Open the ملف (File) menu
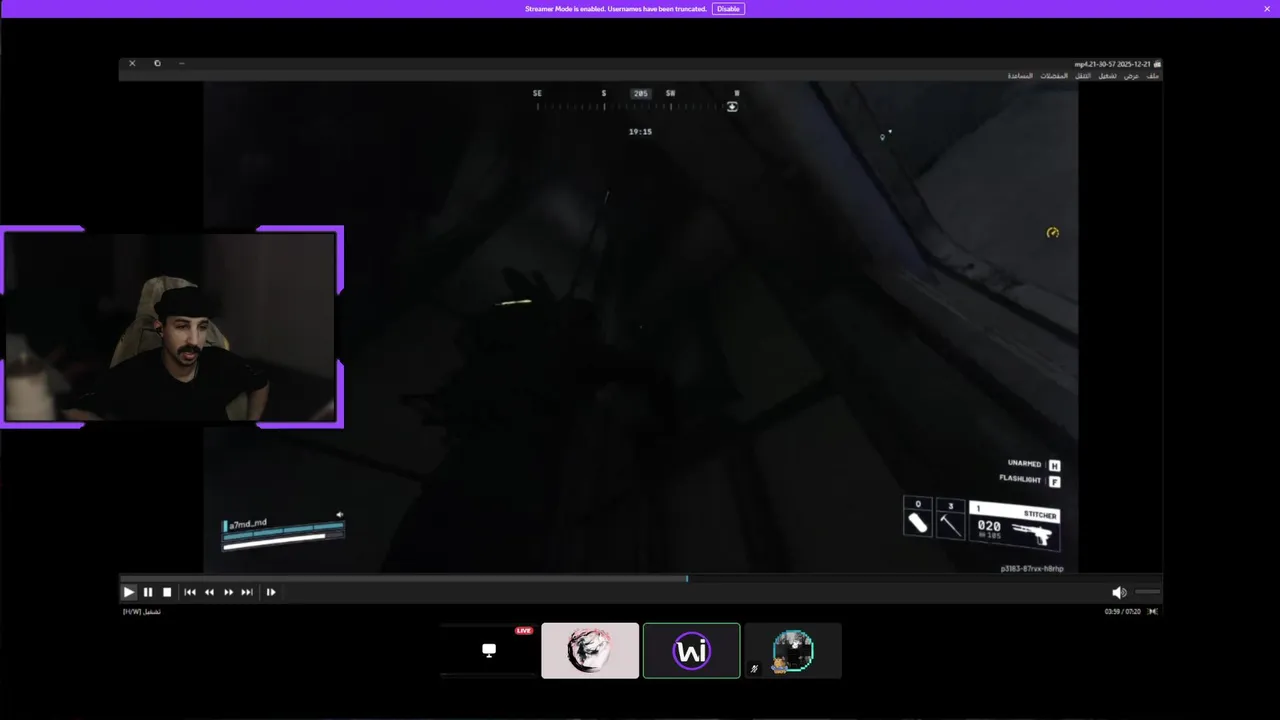1280x720 pixels. [x=1153, y=76]
